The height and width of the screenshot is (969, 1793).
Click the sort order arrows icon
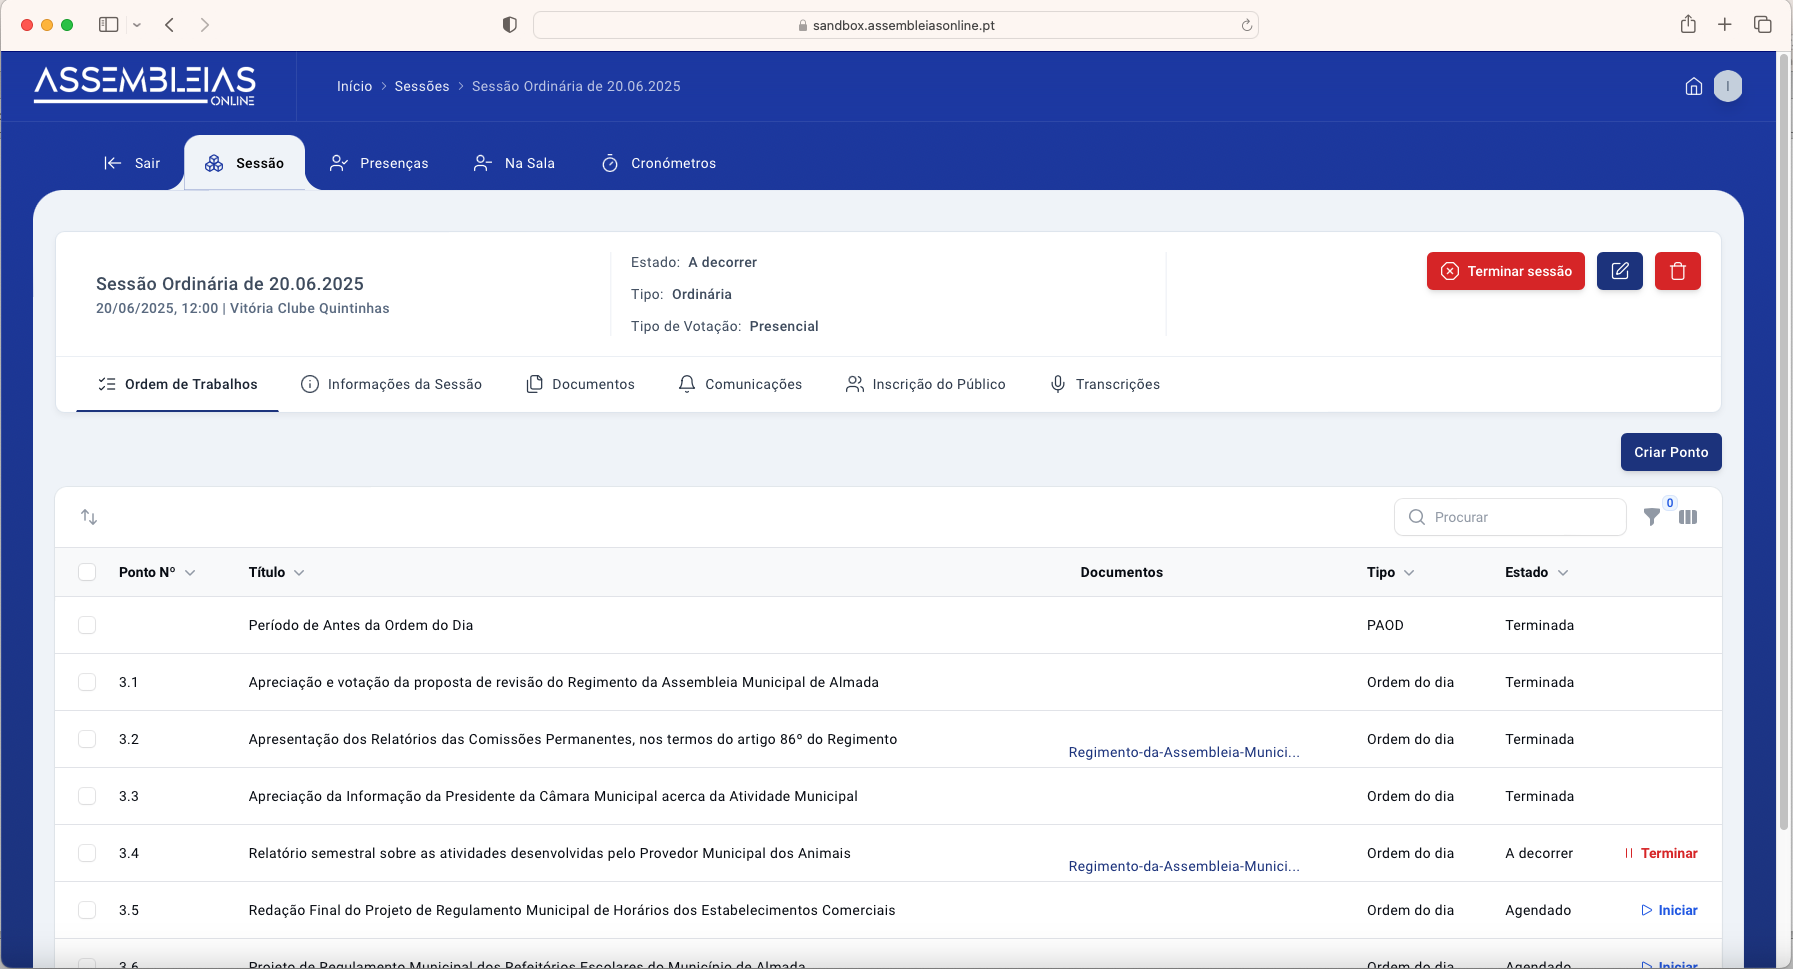tap(89, 517)
